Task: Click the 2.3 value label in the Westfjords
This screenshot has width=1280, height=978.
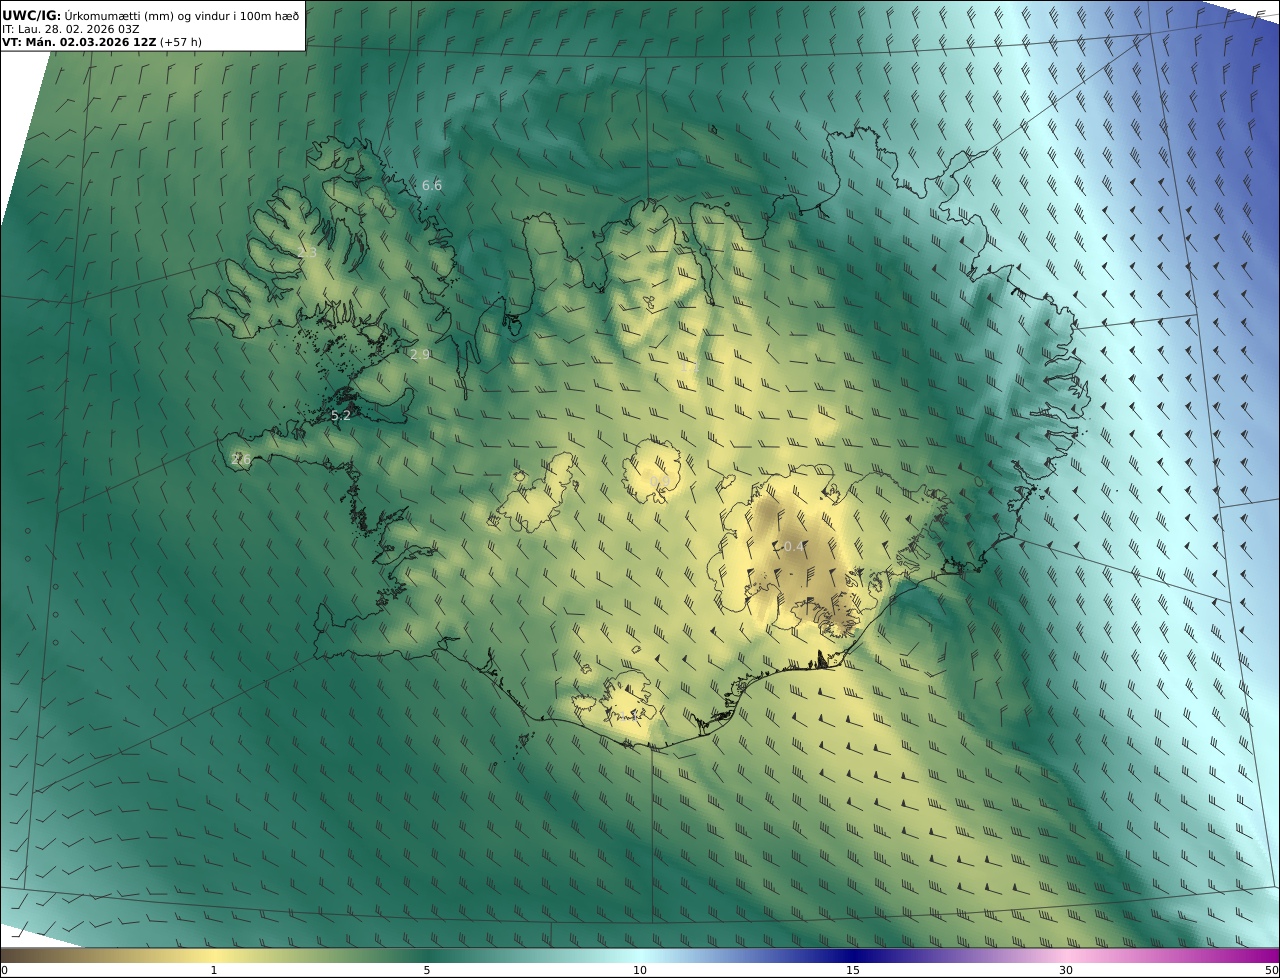Action: pyautogui.click(x=307, y=253)
